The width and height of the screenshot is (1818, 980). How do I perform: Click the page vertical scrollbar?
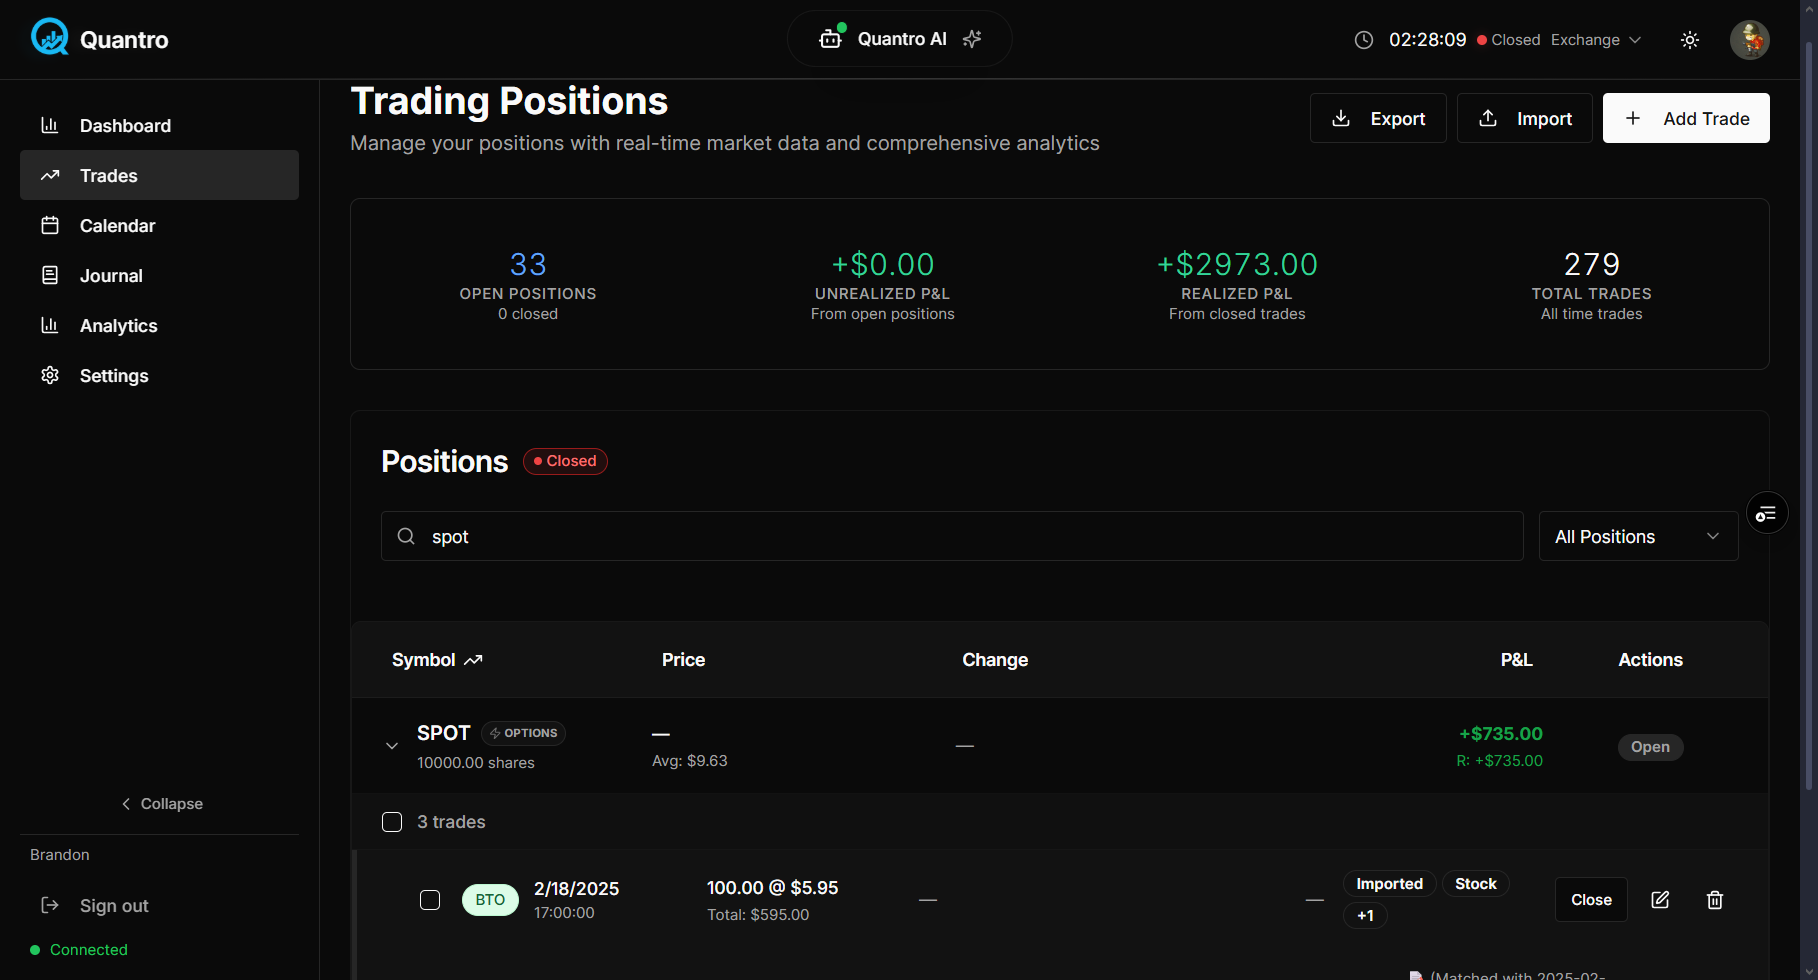click(x=1808, y=415)
